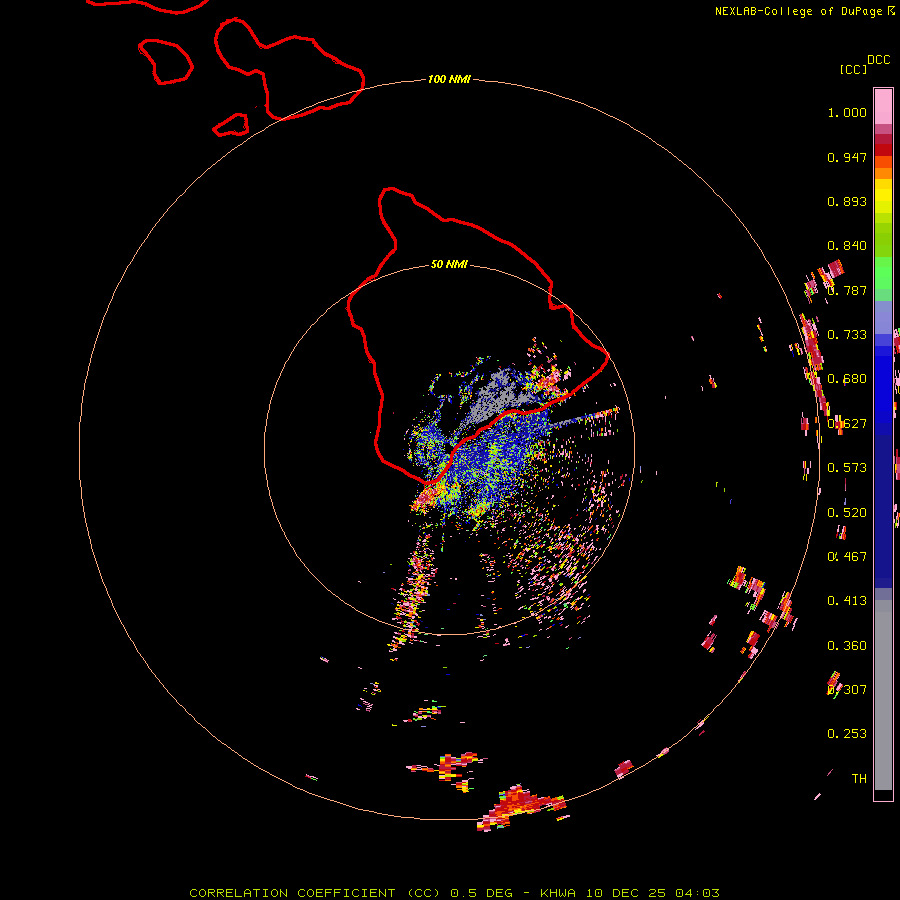Image resolution: width=900 pixels, height=900 pixels.
Task: Click the 0.680 scale value
Action: click(x=847, y=379)
